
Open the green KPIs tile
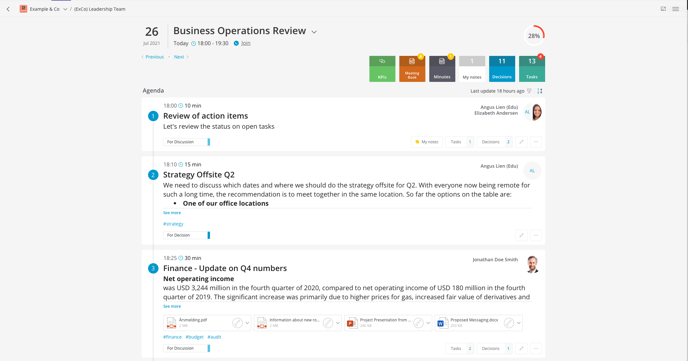[382, 68]
